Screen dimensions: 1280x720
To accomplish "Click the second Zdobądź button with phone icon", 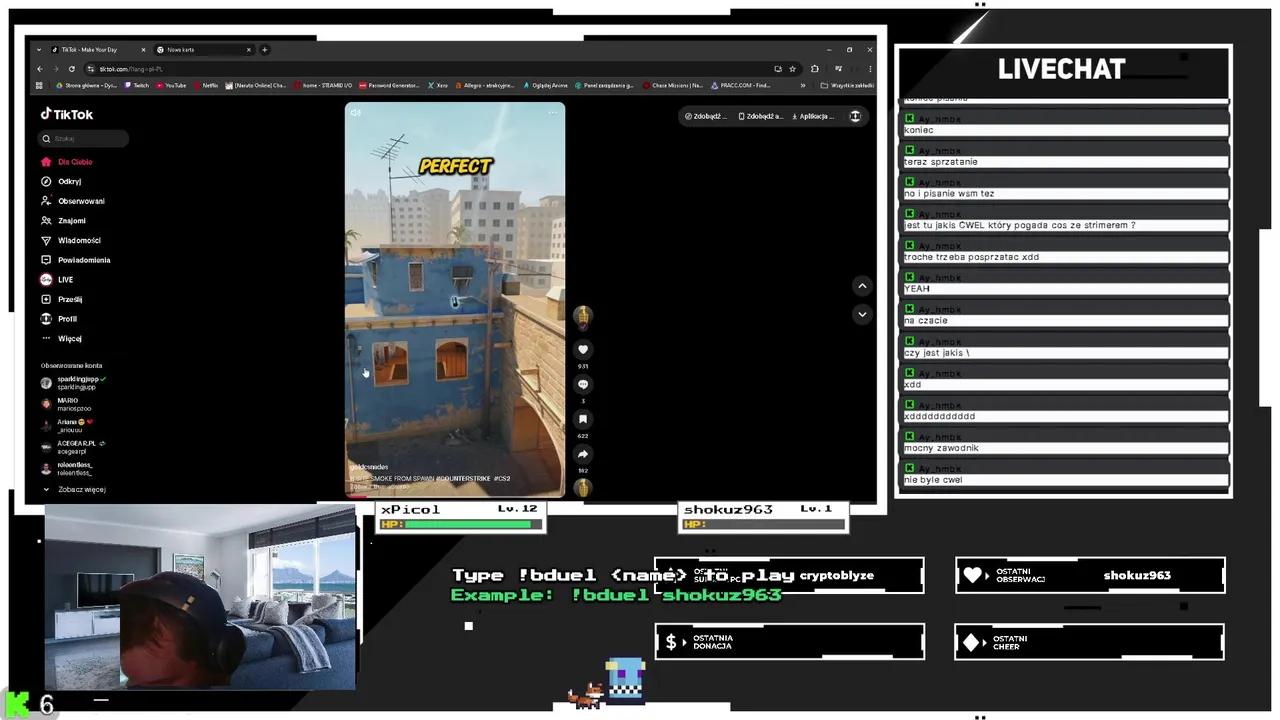I will pyautogui.click(x=761, y=116).
